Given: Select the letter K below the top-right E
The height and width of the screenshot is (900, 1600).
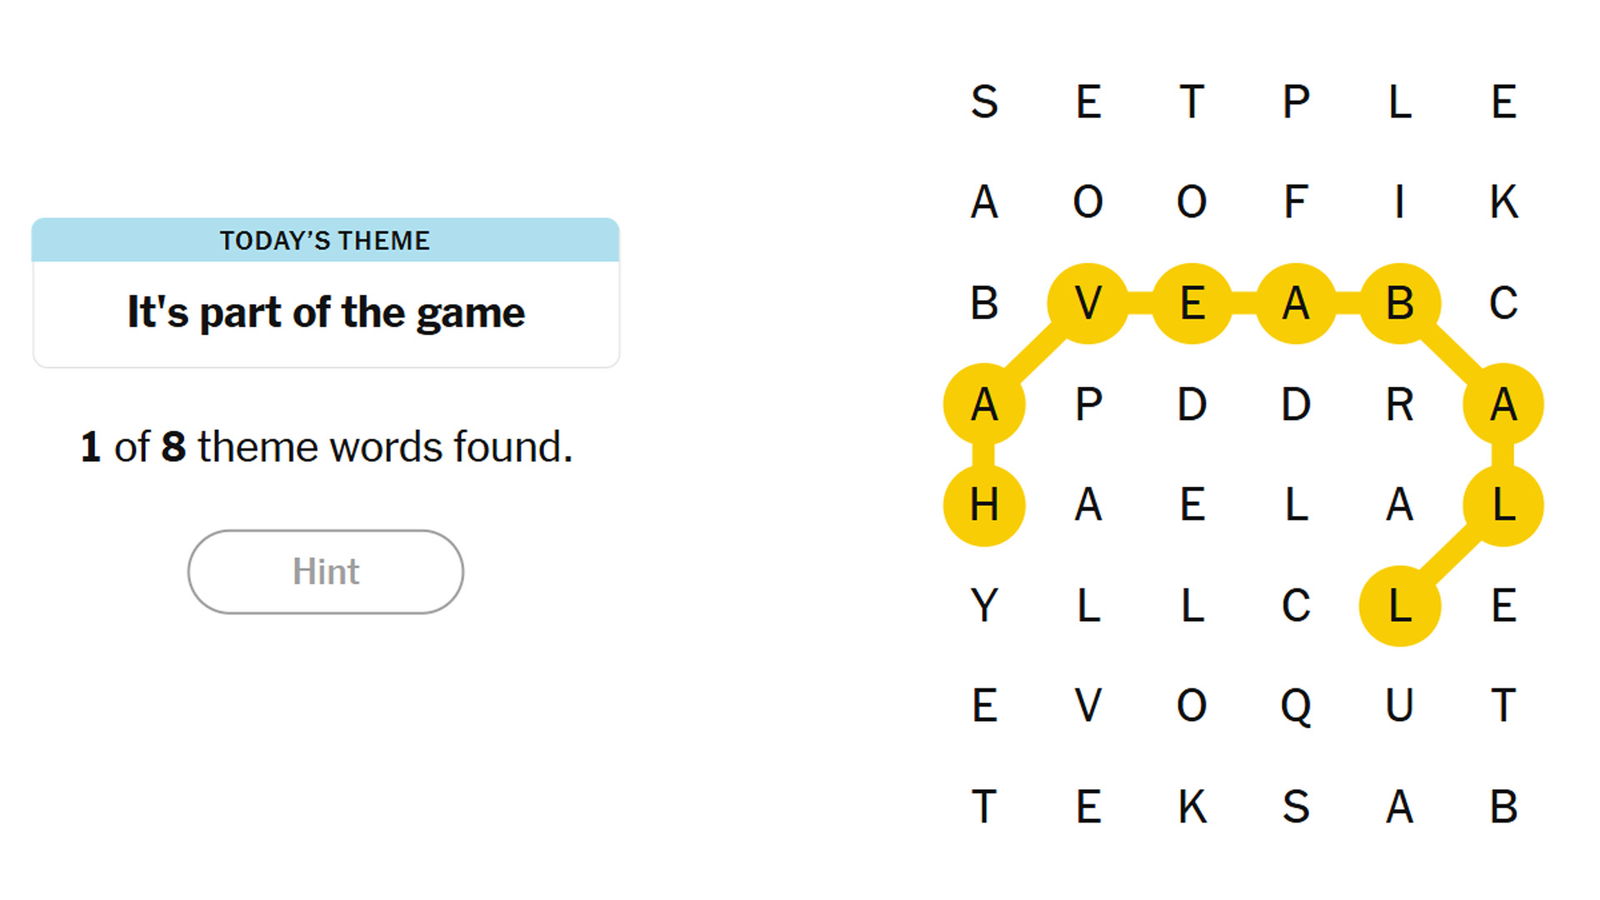Looking at the screenshot, I should [1504, 202].
